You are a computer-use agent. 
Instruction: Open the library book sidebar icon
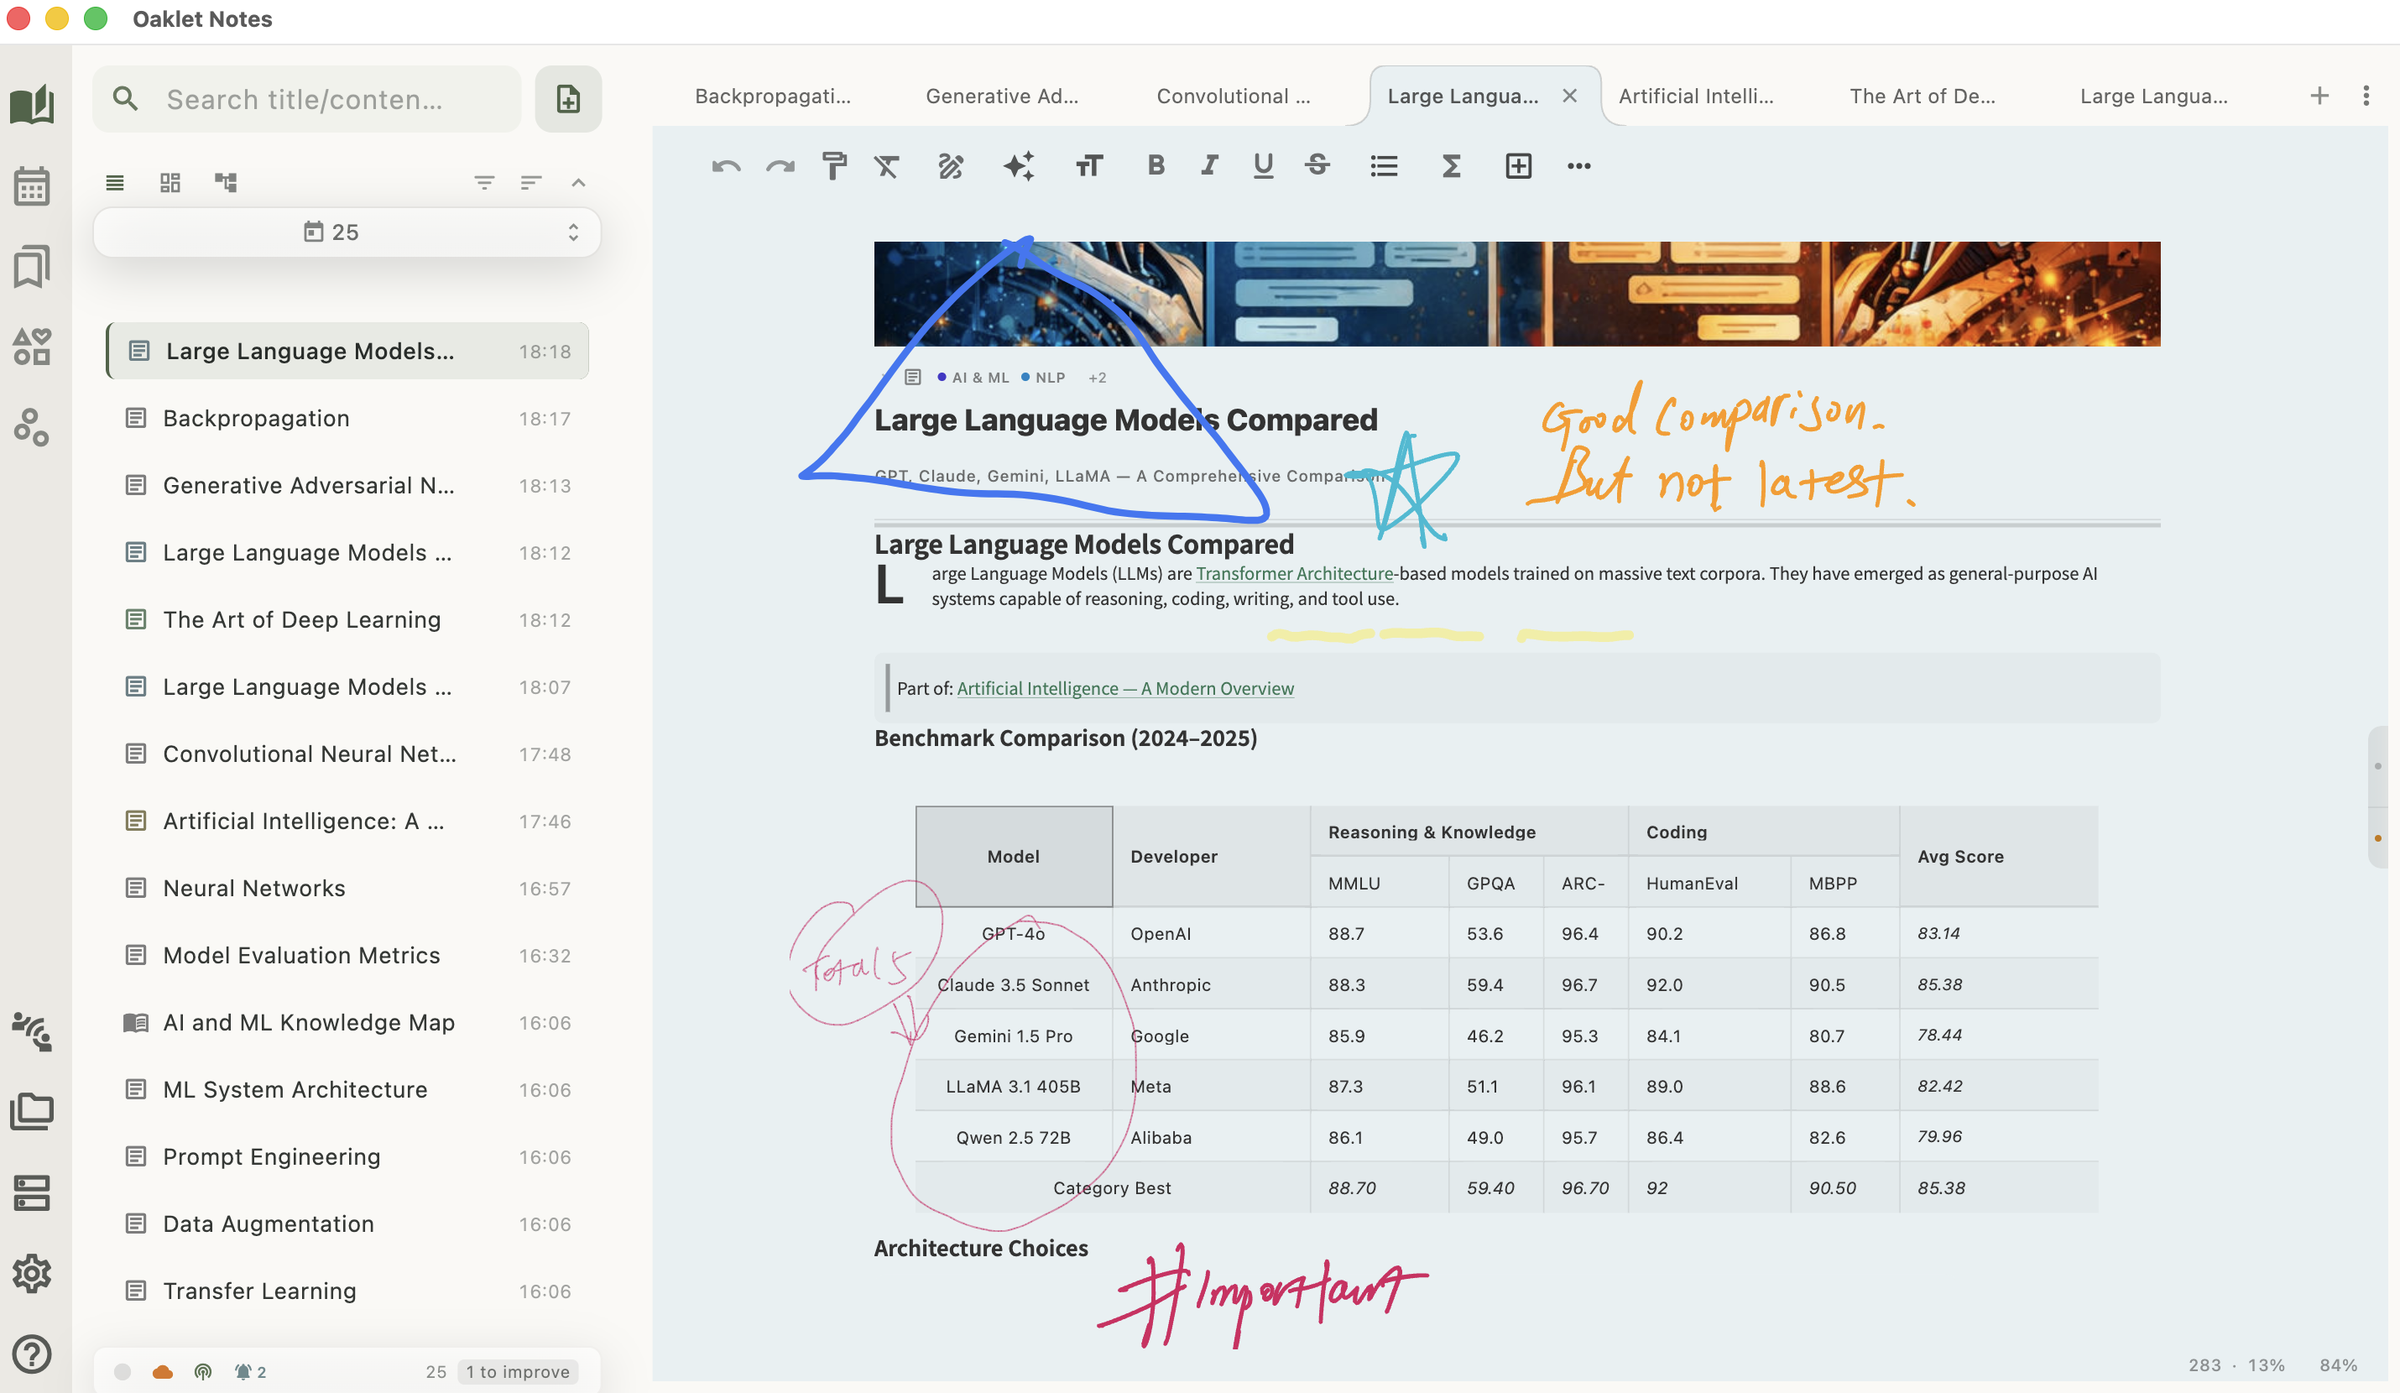point(32,104)
